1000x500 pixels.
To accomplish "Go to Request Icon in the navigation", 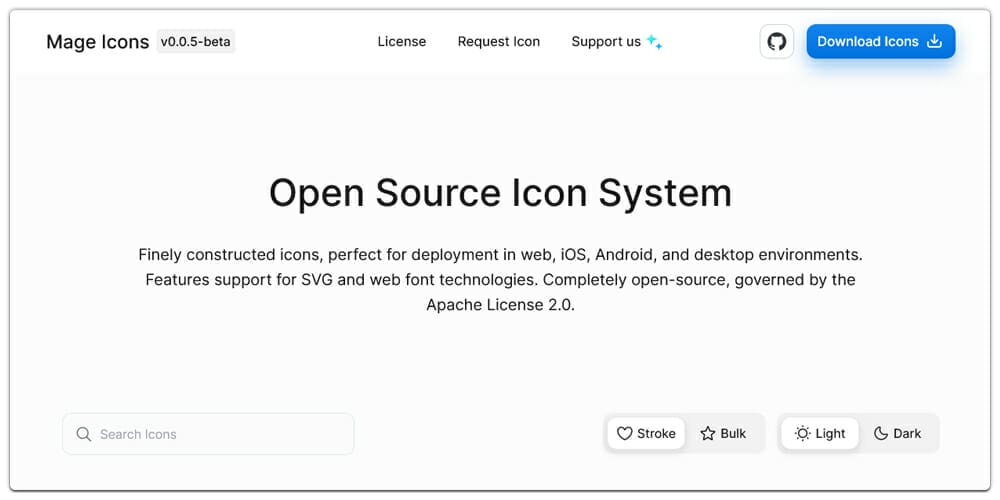I will (498, 42).
